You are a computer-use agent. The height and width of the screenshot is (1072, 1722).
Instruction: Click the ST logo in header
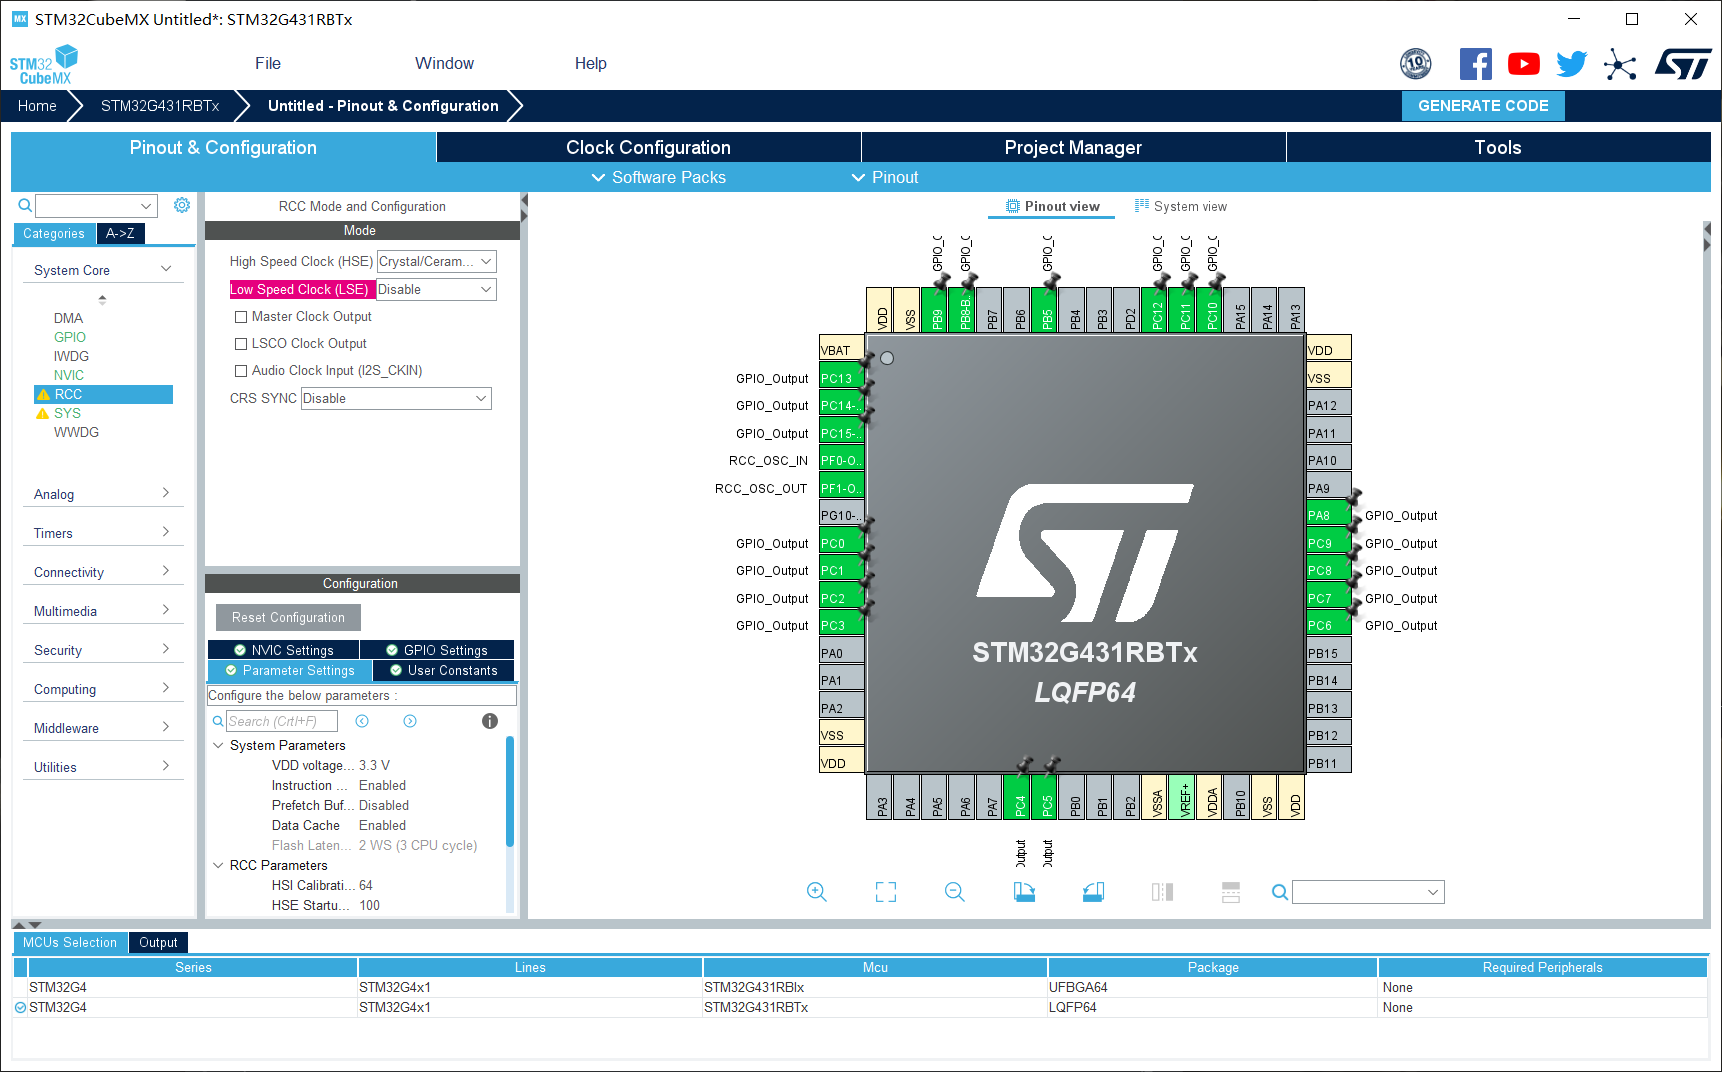pos(1683,64)
